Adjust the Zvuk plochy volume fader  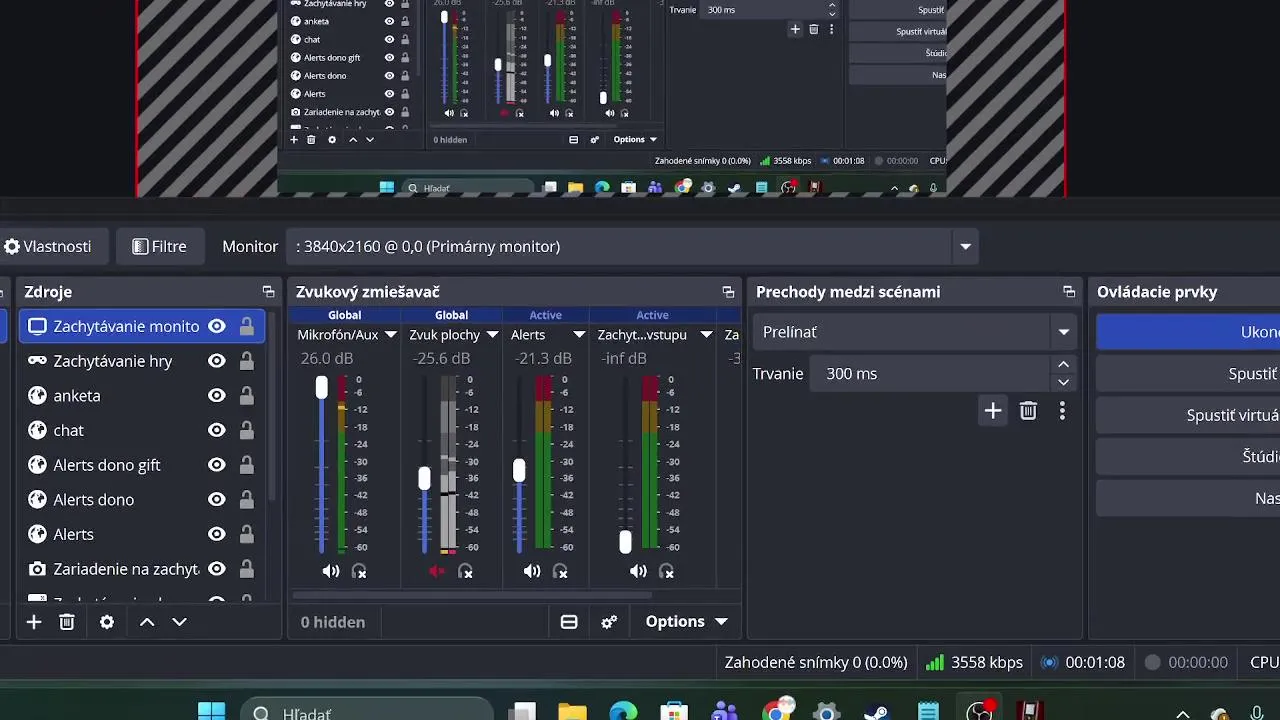(424, 478)
